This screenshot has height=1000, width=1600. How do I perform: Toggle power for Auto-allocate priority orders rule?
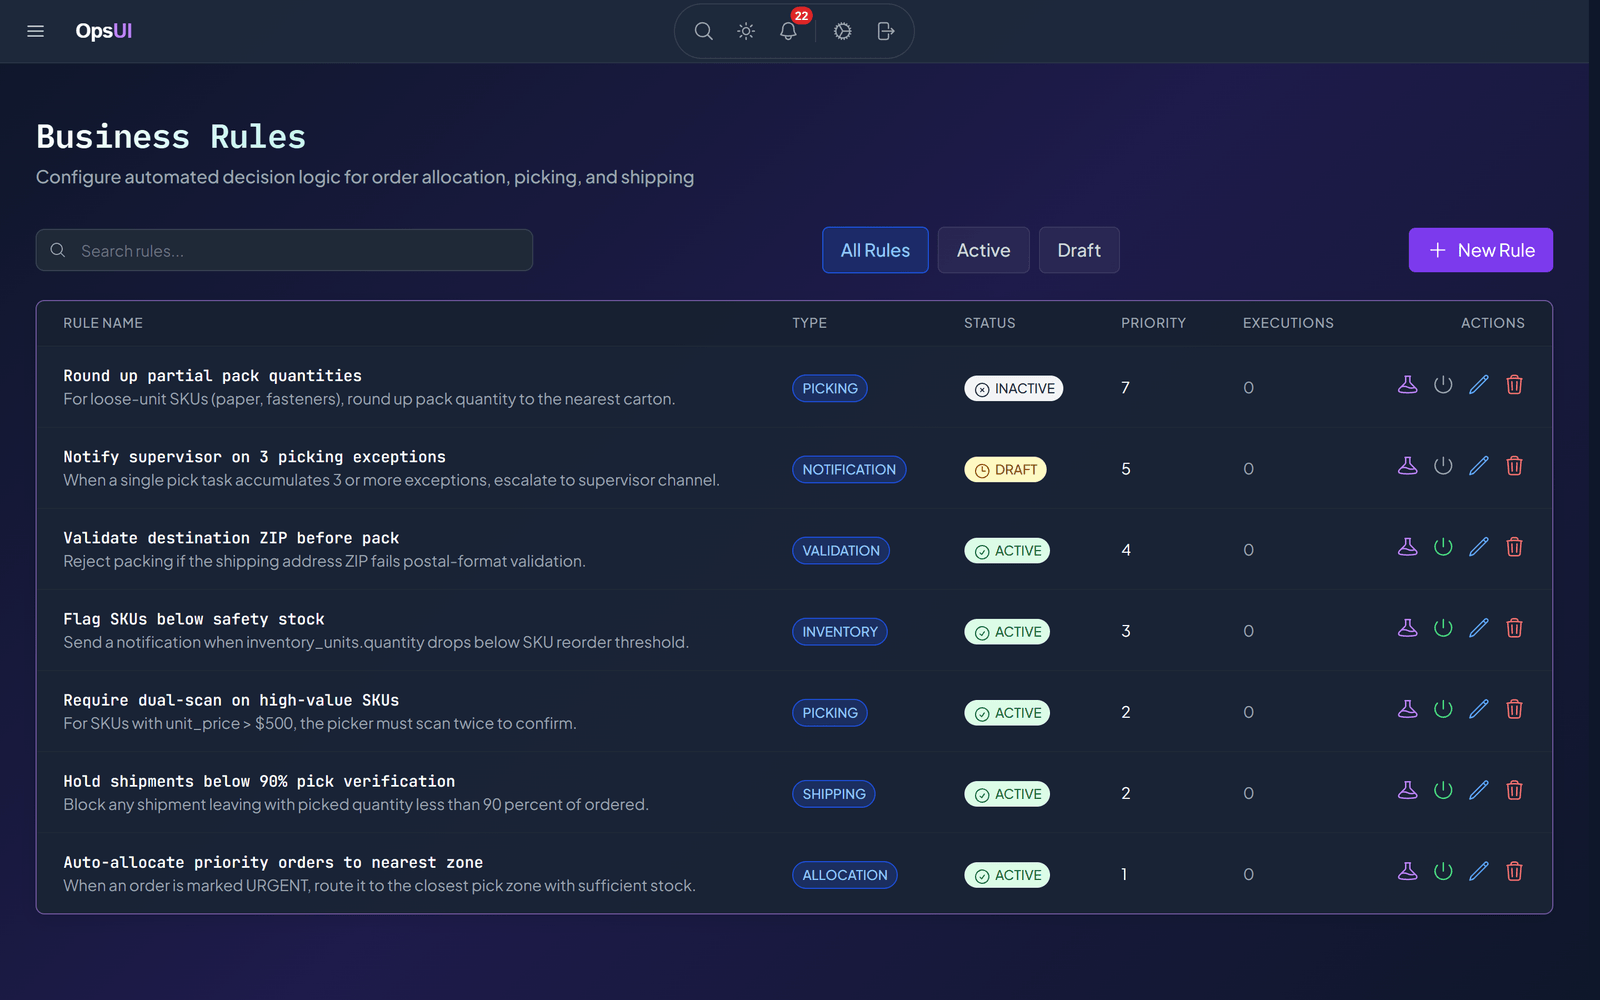click(x=1443, y=871)
